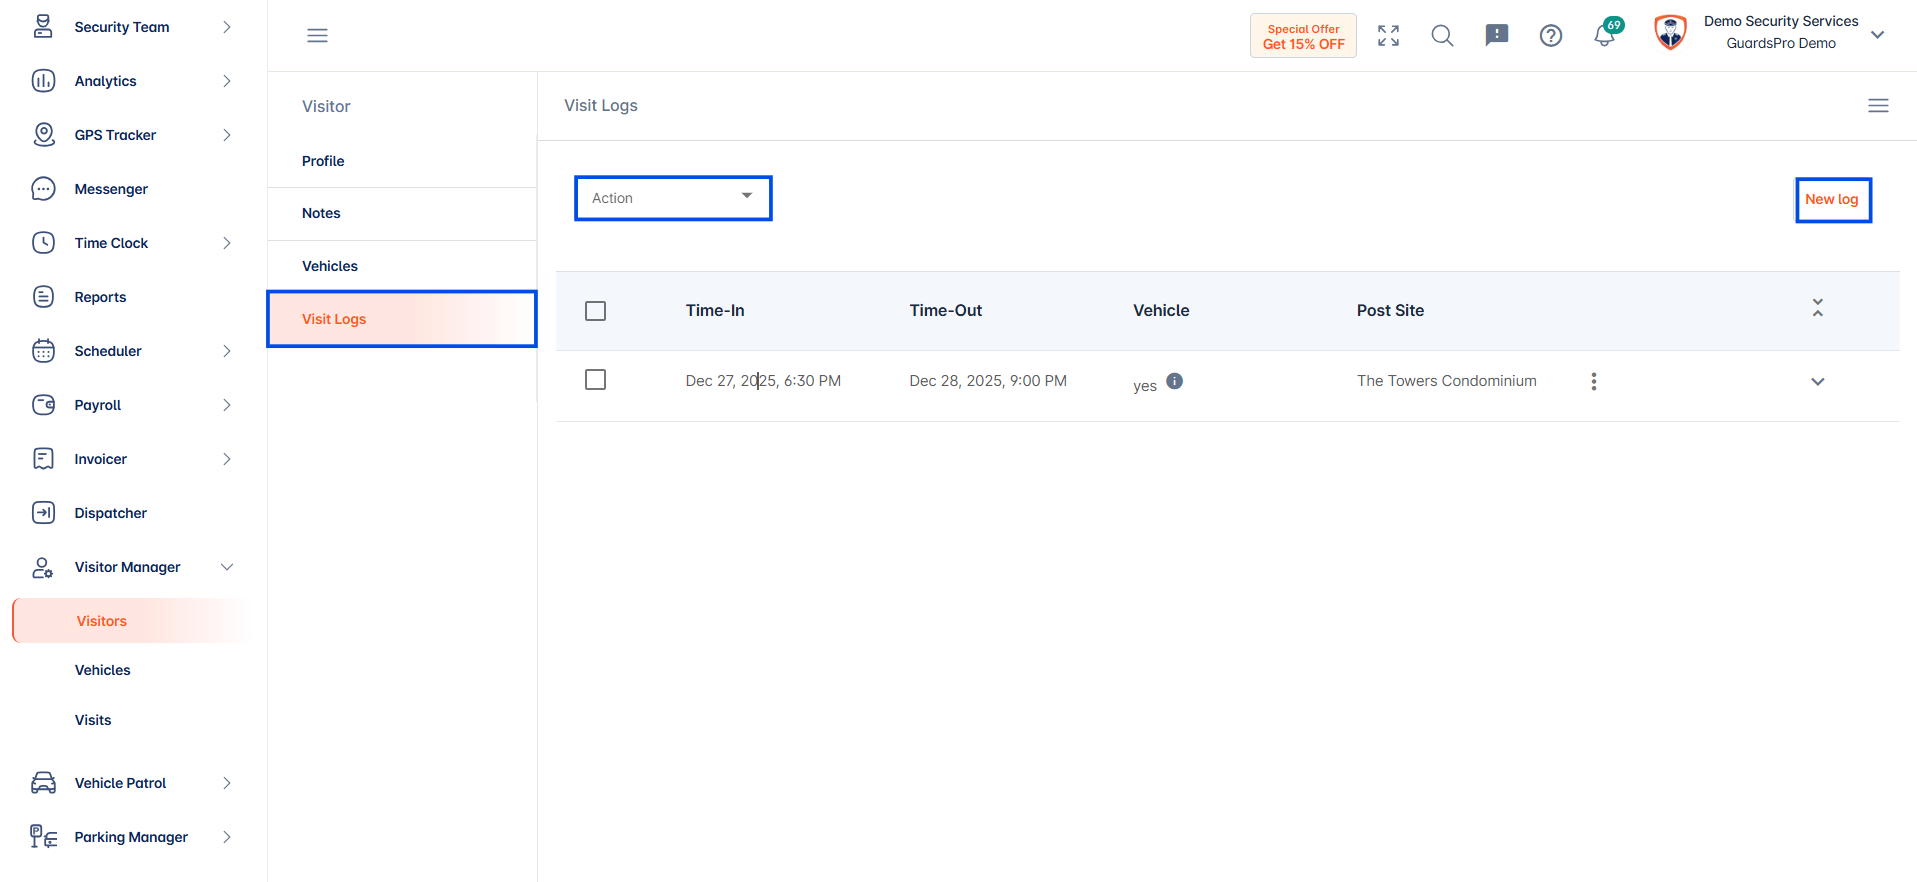Image resolution: width=1917 pixels, height=882 pixels.
Task: Click the Reports icon in sidebar
Action: coord(43,297)
